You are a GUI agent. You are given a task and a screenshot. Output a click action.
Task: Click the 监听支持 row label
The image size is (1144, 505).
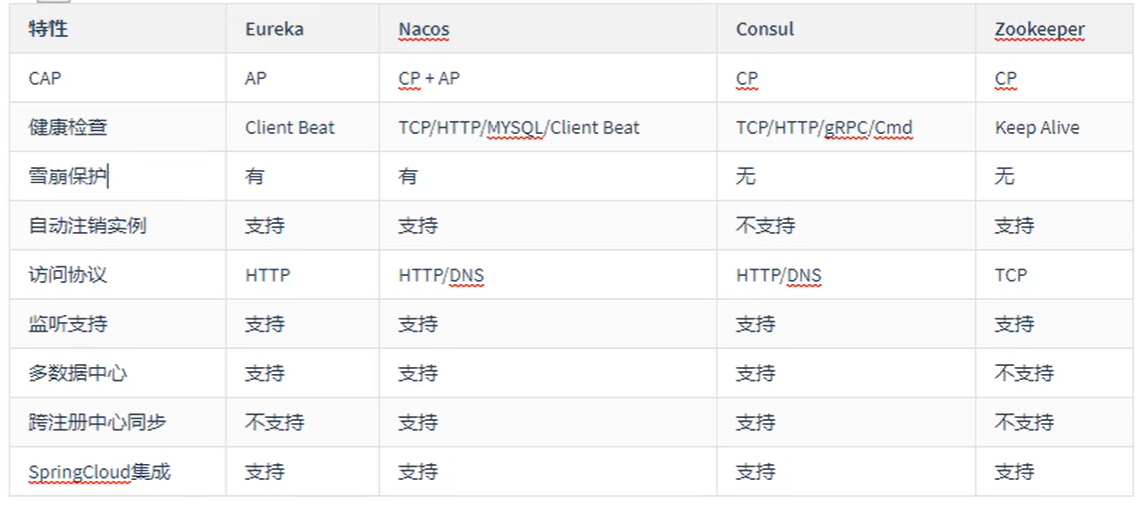[x=68, y=323]
